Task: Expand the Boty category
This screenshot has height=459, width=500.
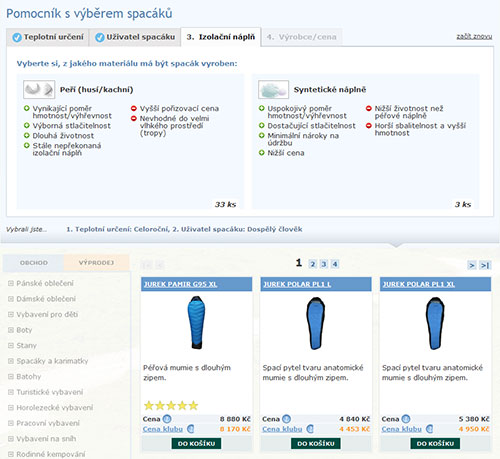Action: pos(11,330)
